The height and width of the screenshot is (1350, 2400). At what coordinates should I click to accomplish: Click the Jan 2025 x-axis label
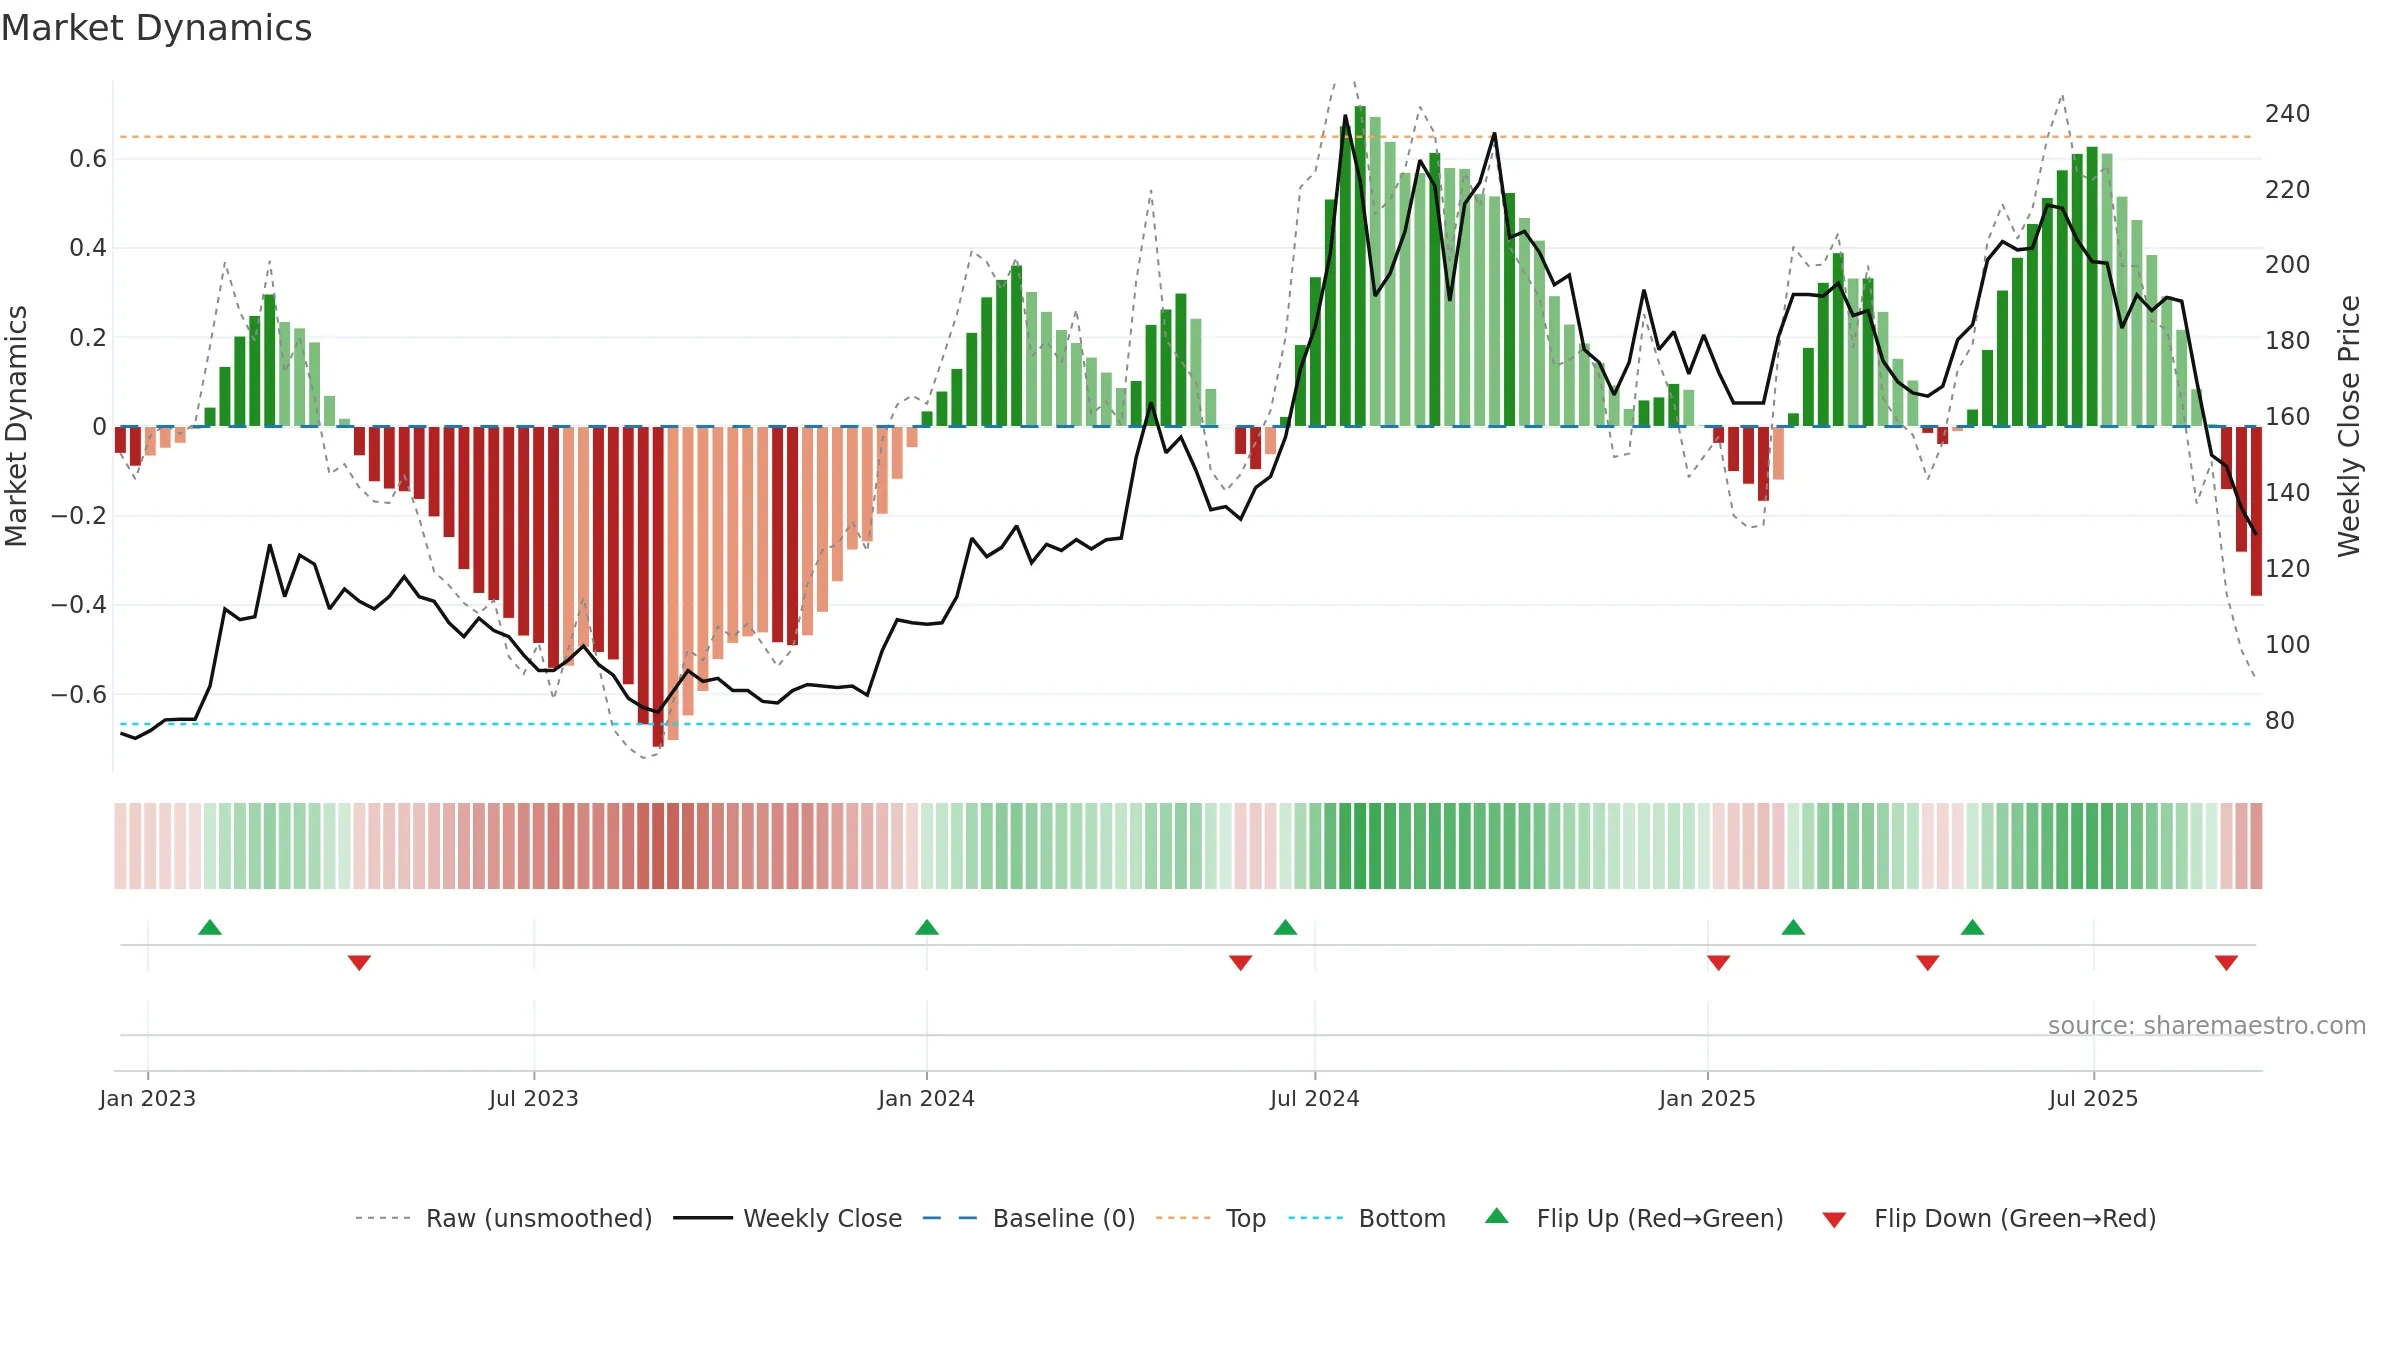[1708, 1098]
